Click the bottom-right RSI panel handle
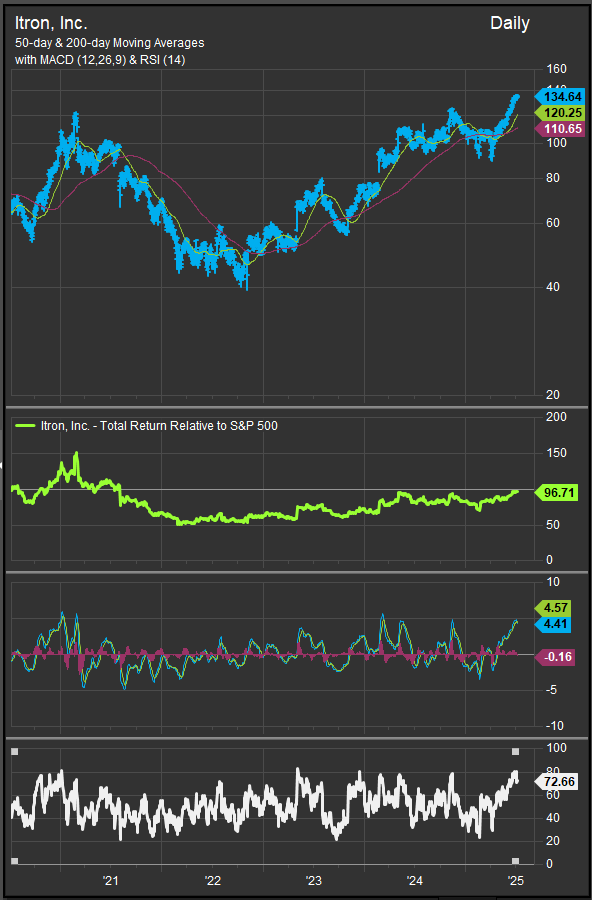This screenshot has height=900, width=592. pyautogui.click(x=516, y=860)
